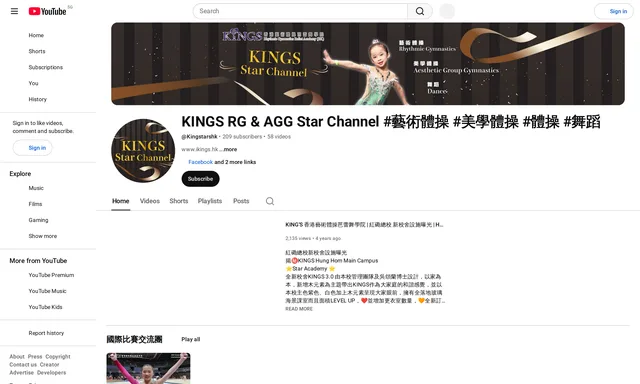The image size is (640, 384).
Task: Click the channel search magnifier icon
Action: pyautogui.click(x=270, y=201)
